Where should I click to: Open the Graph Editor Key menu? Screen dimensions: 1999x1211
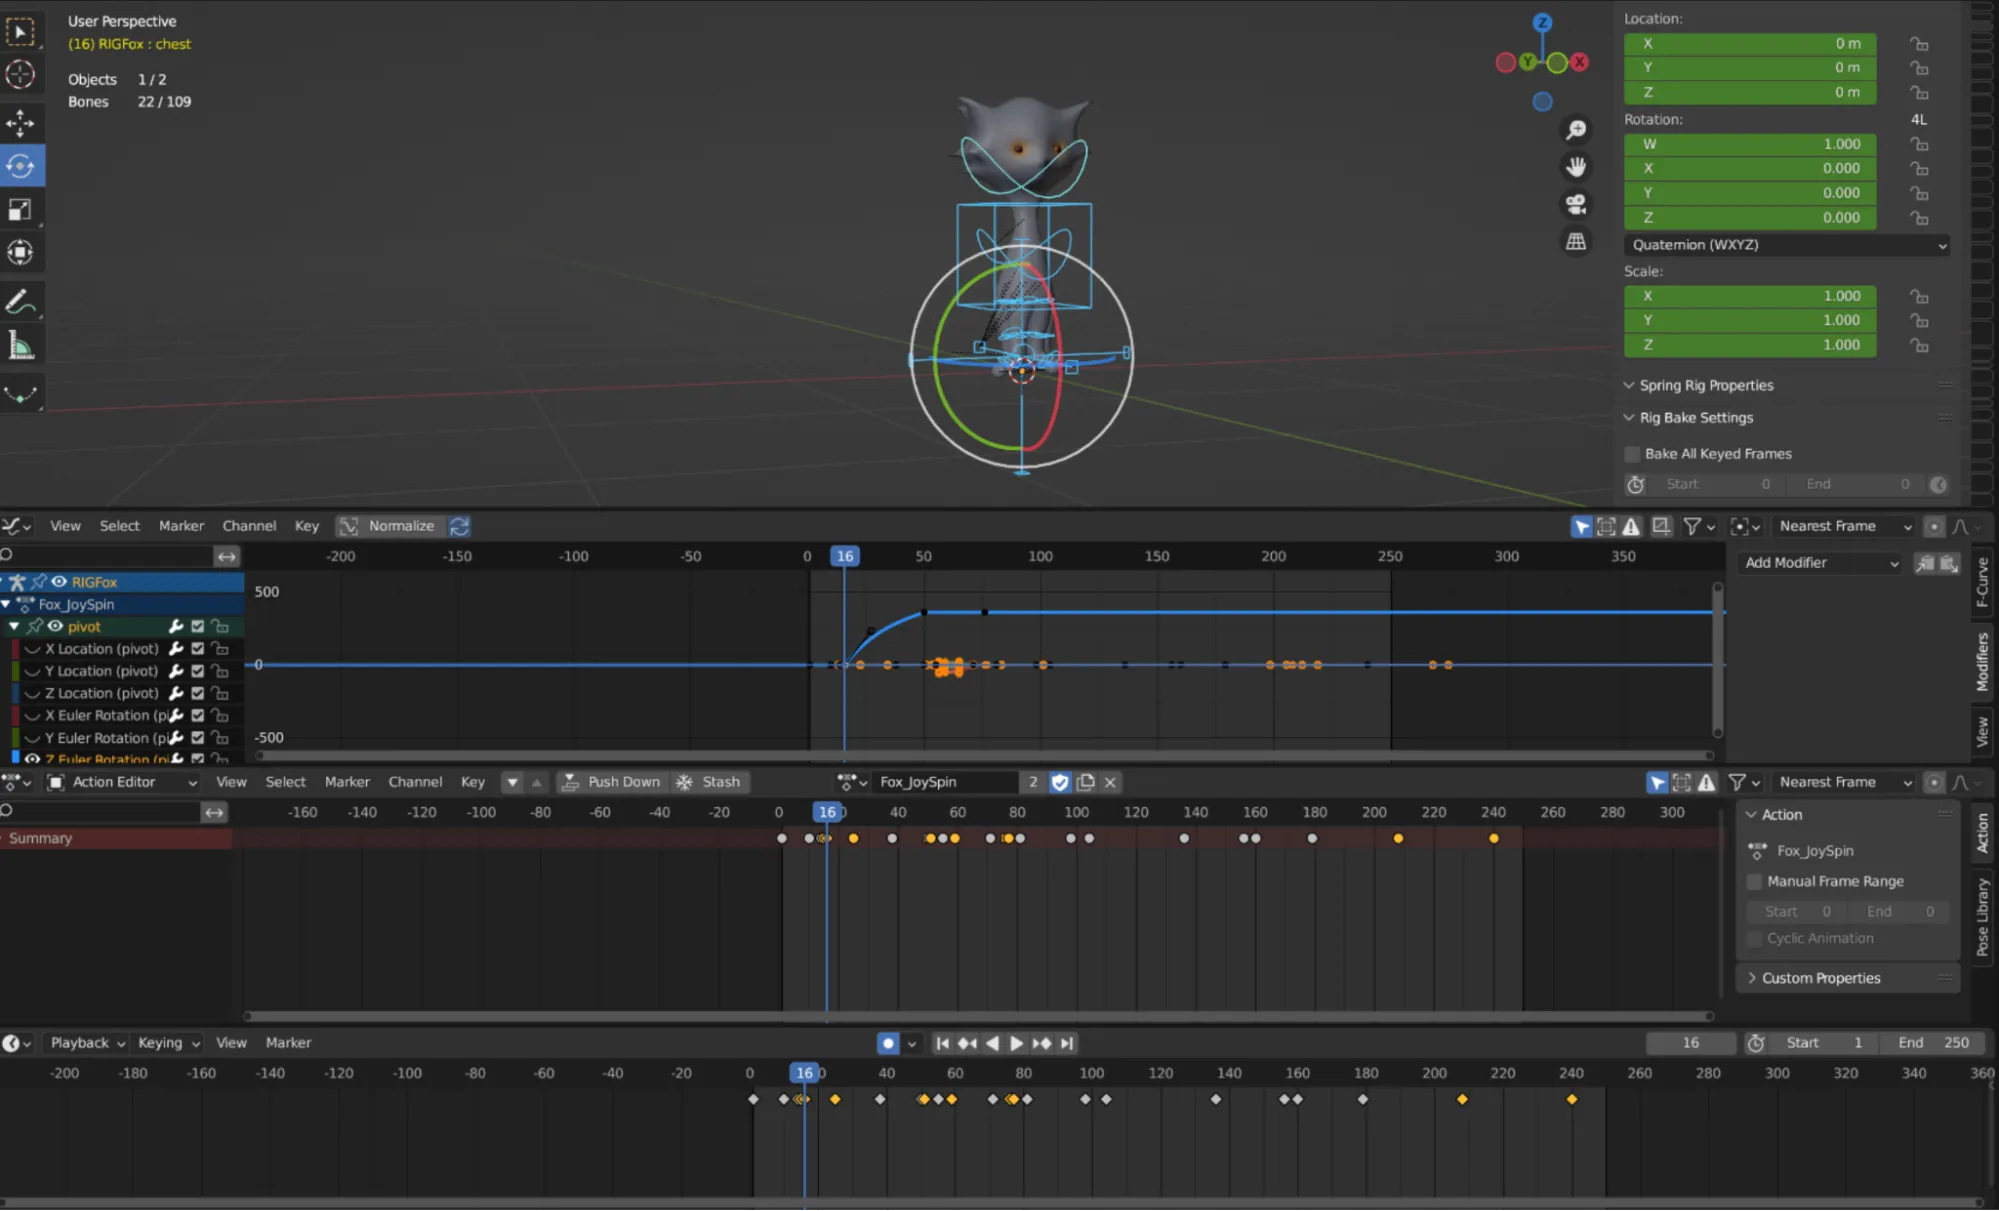[307, 526]
